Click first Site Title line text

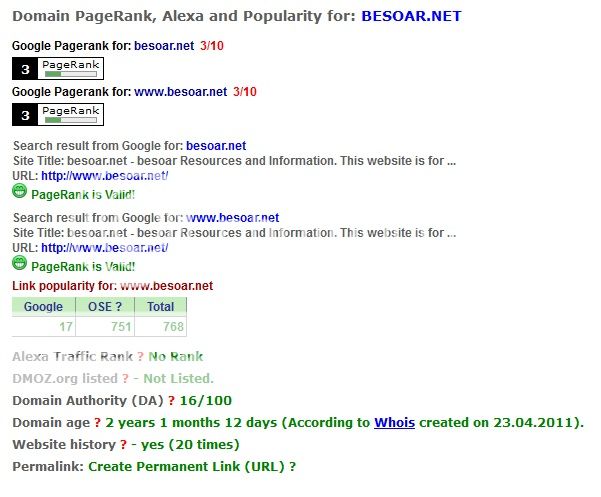[234, 161]
